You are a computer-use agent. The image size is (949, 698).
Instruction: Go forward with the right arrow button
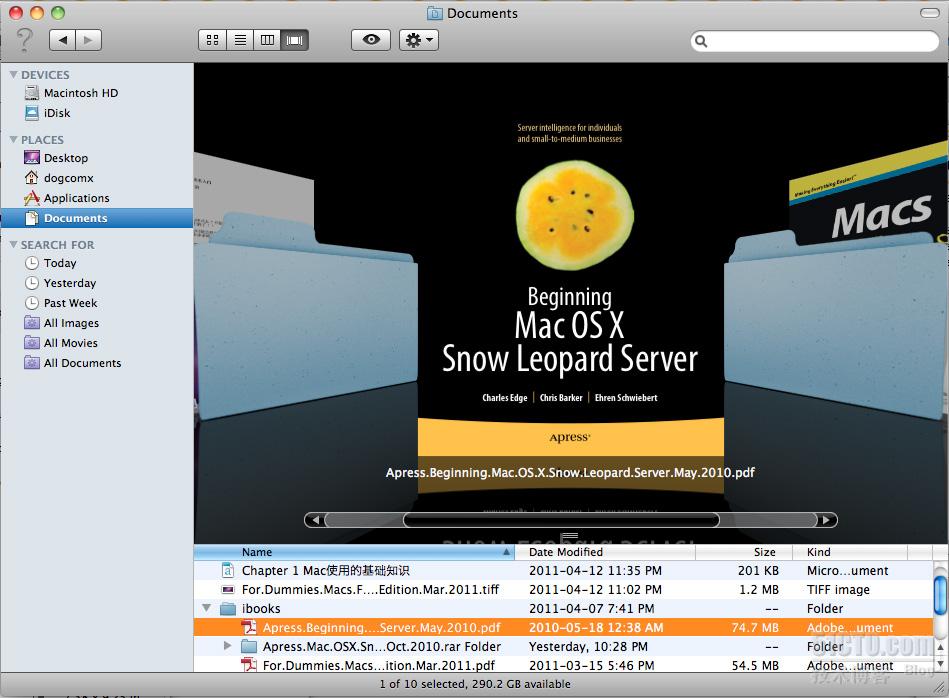click(x=88, y=41)
